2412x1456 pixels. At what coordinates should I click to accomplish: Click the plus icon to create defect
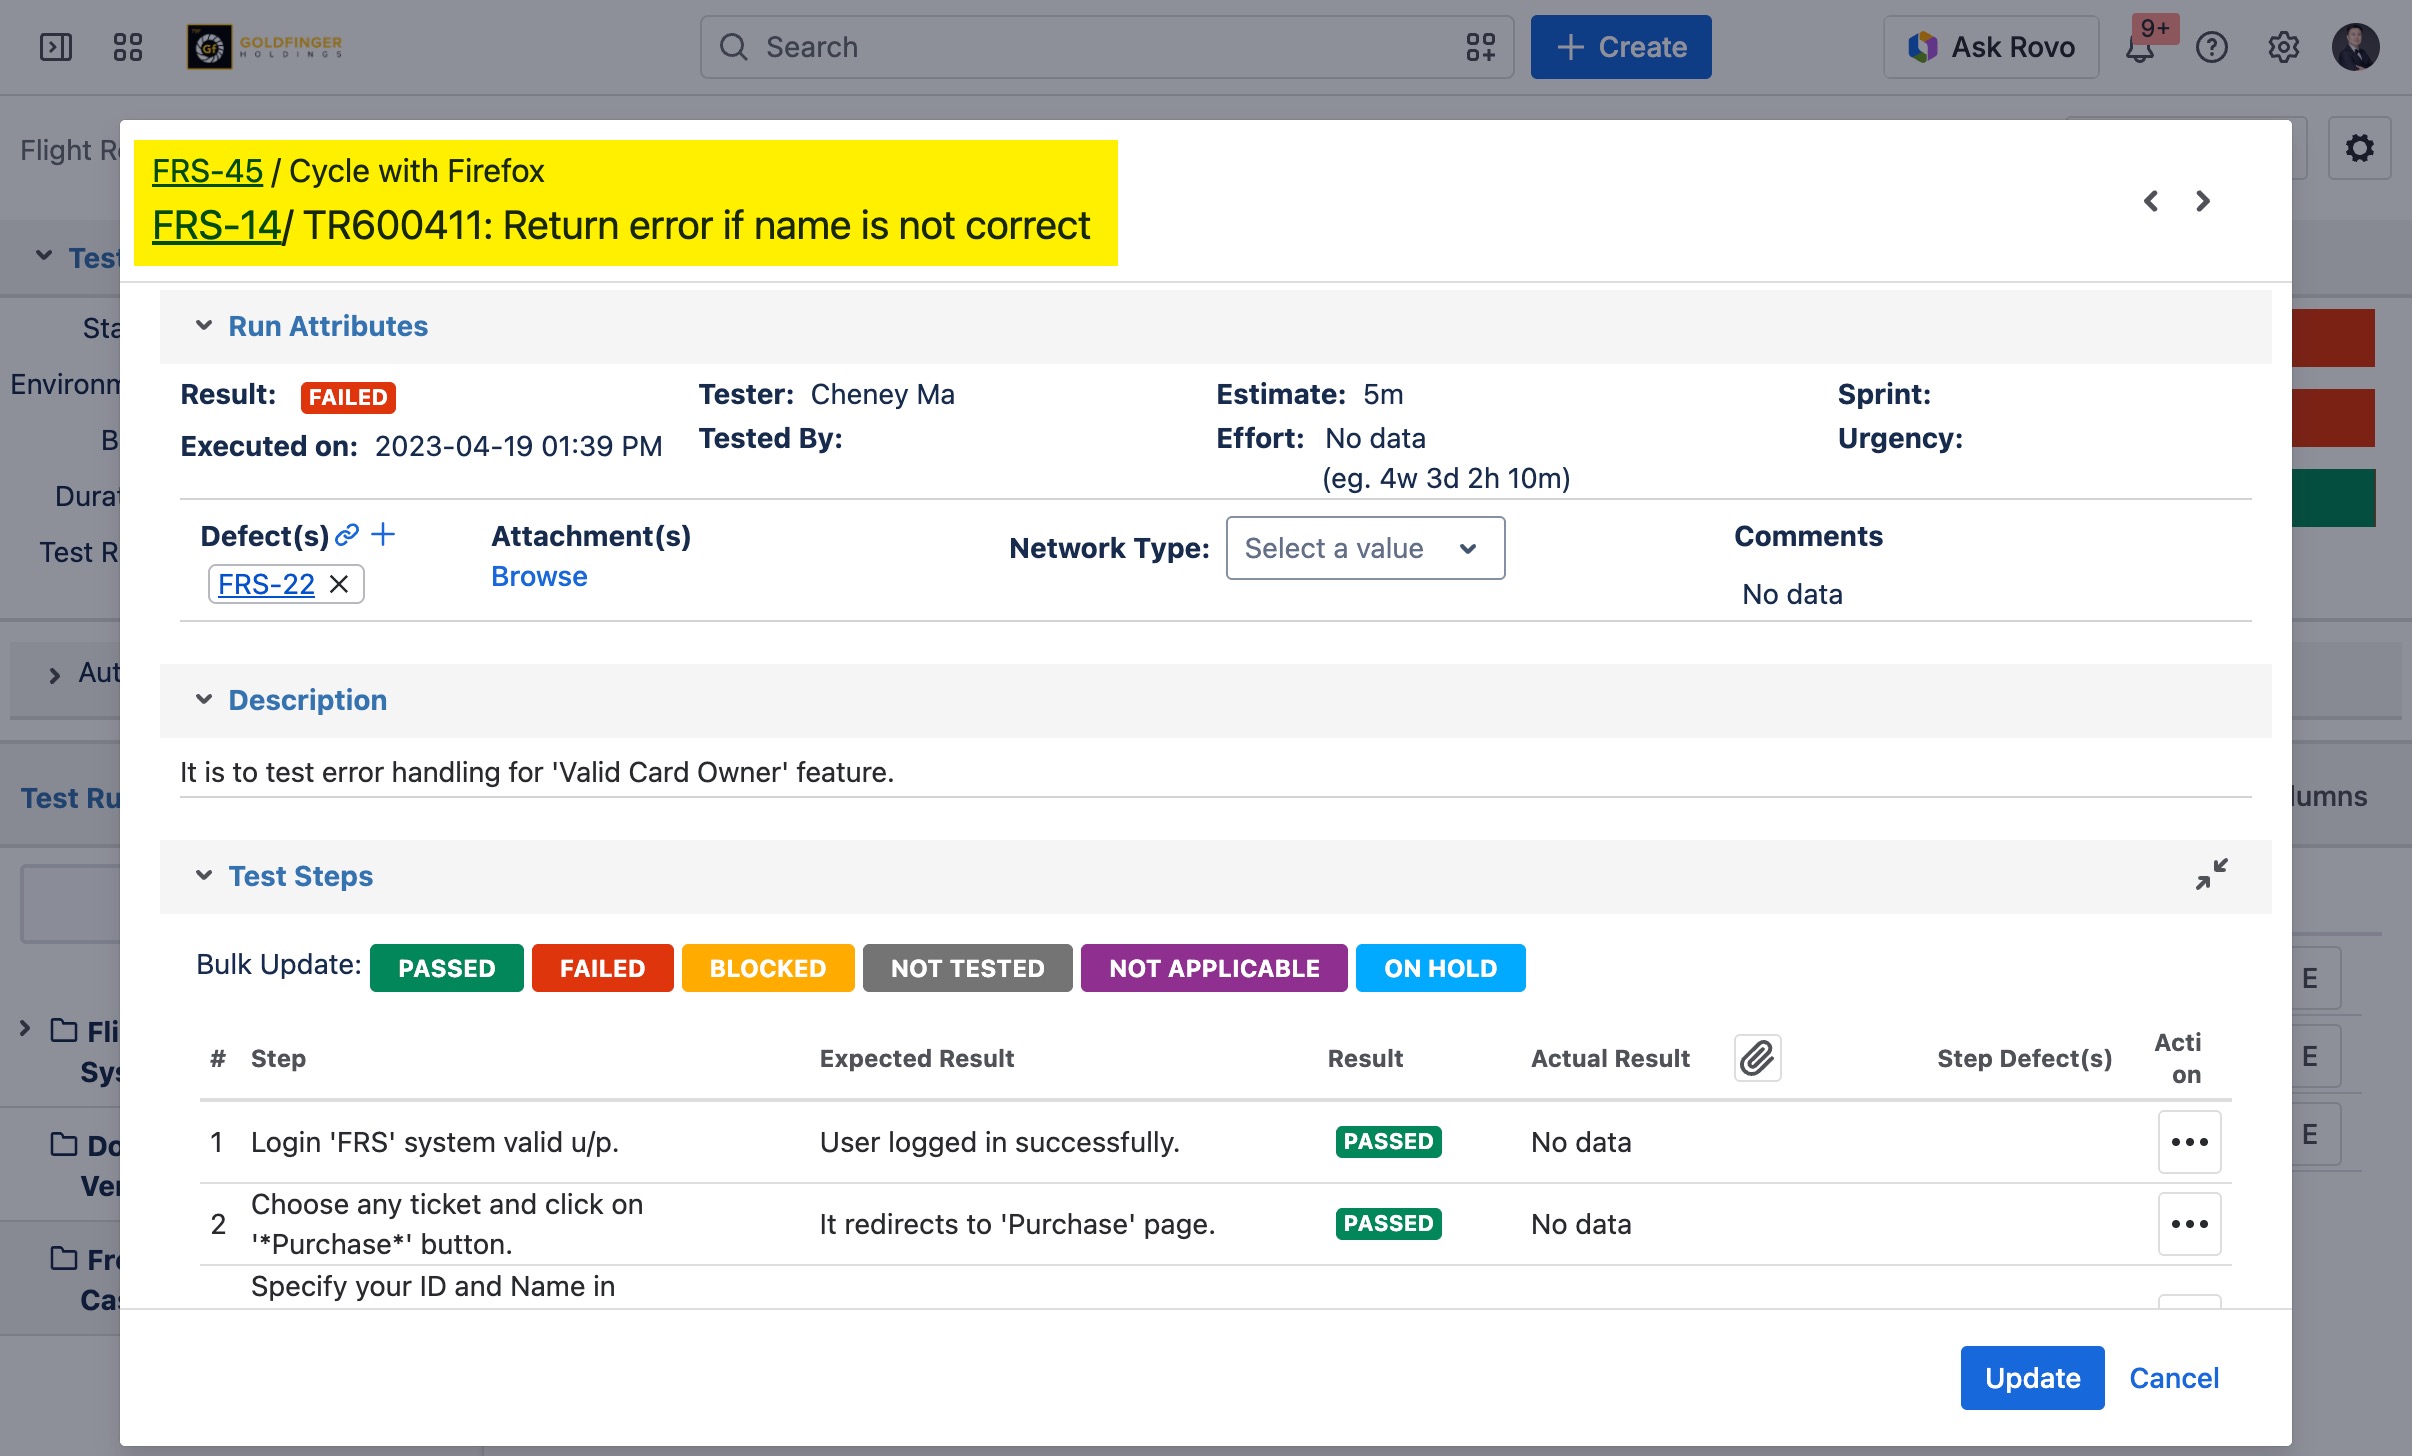(383, 535)
